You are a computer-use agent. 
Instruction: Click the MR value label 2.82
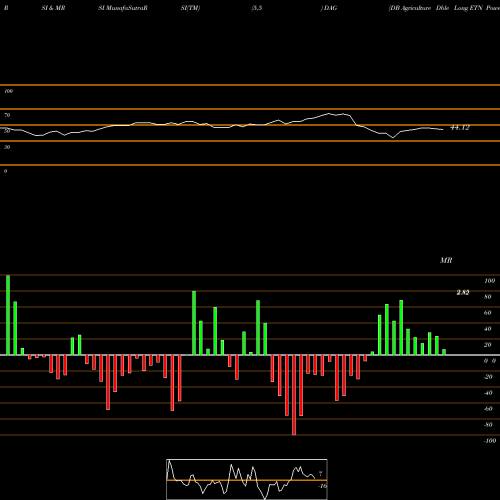pyautogui.click(x=463, y=292)
